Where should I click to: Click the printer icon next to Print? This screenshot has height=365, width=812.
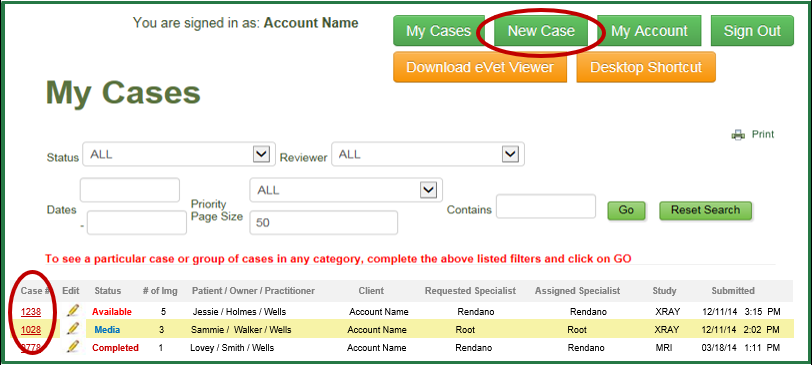pos(738,135)
